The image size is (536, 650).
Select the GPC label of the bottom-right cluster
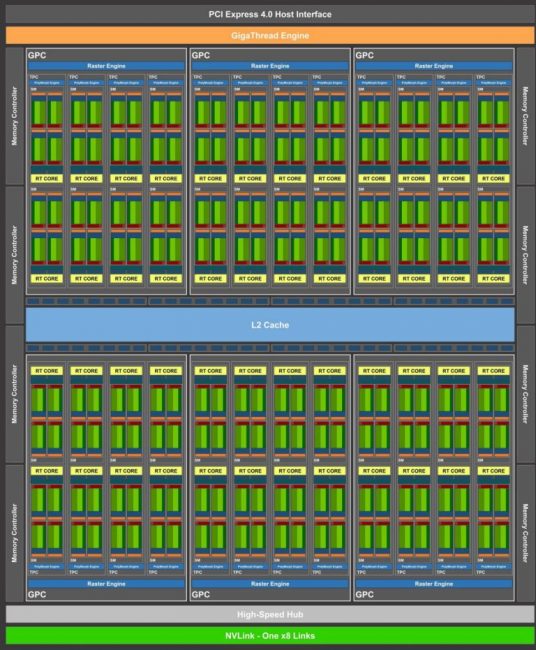click(x=364, y=594)
